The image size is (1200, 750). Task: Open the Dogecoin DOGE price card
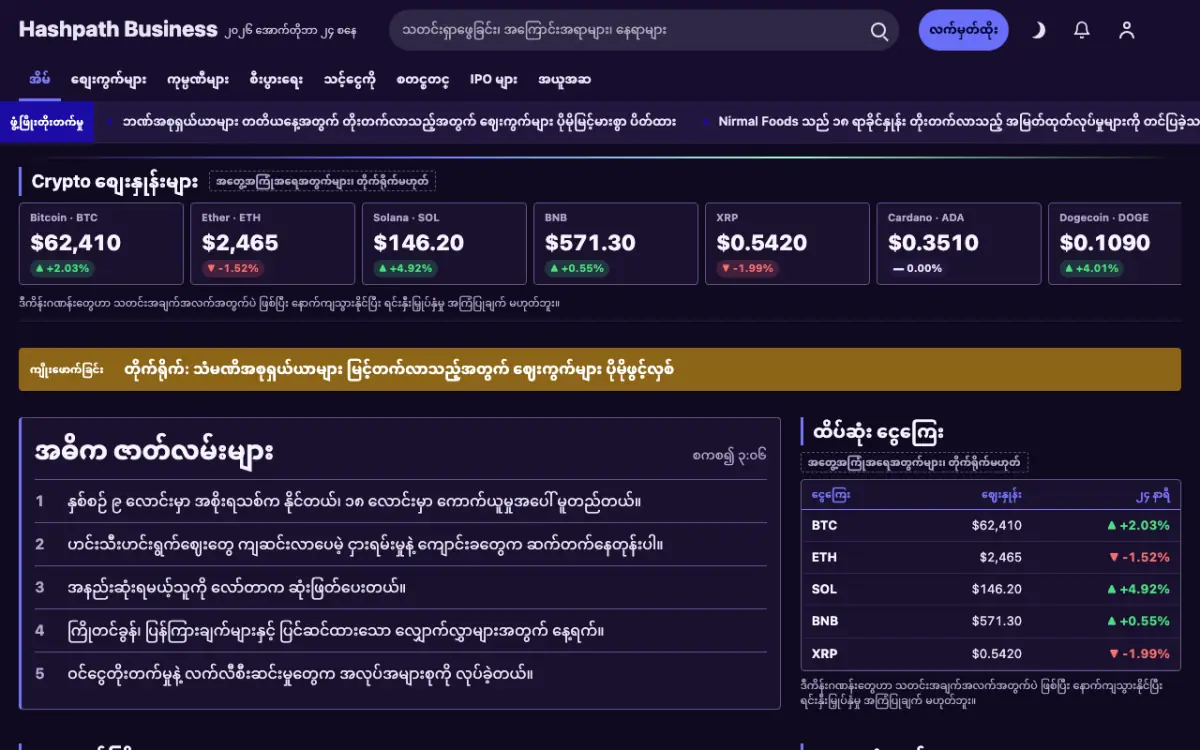pos(1115,244)
